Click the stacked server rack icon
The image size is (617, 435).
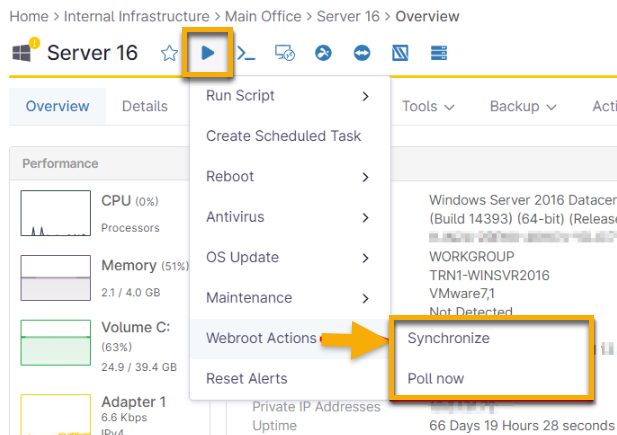pyautogui.click(x=438, y=53)
